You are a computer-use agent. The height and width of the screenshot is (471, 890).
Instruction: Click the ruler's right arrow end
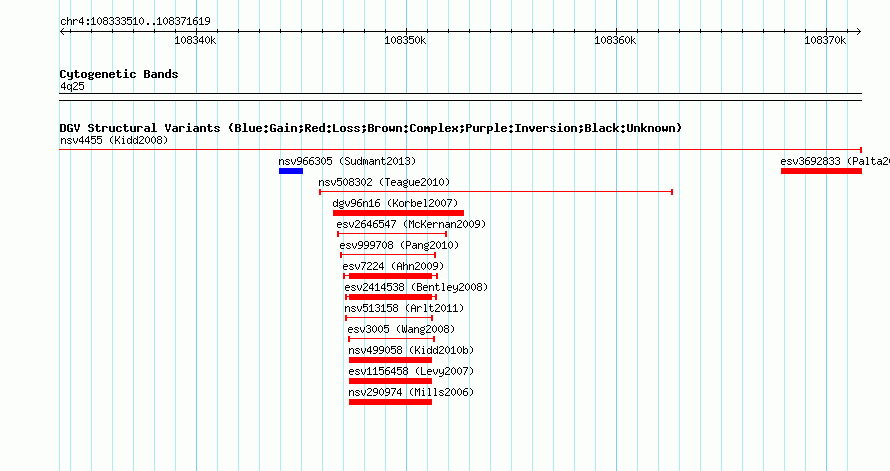[x=859, y=31]
